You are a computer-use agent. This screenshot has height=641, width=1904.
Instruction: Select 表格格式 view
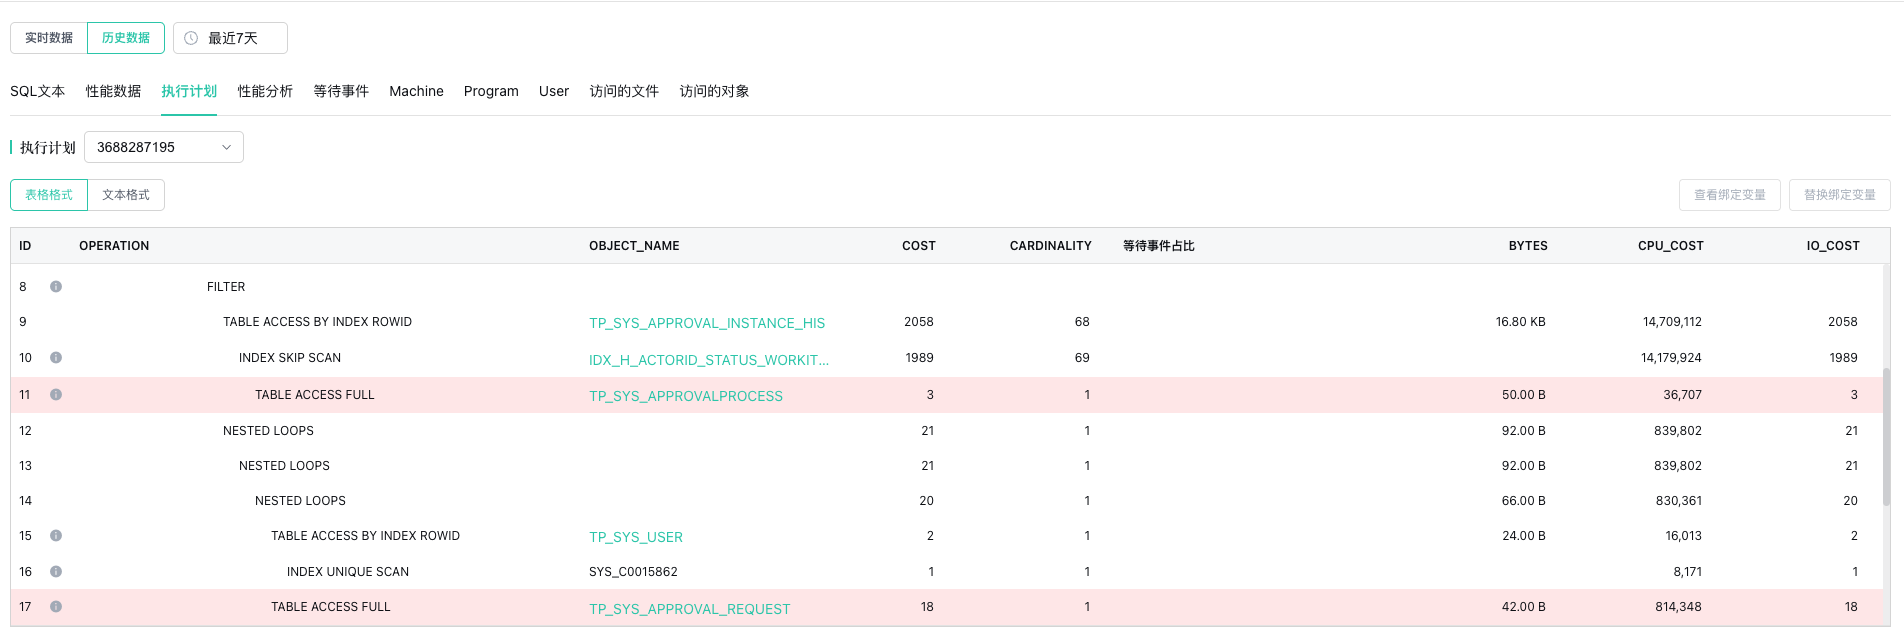[x=49, y=195]
